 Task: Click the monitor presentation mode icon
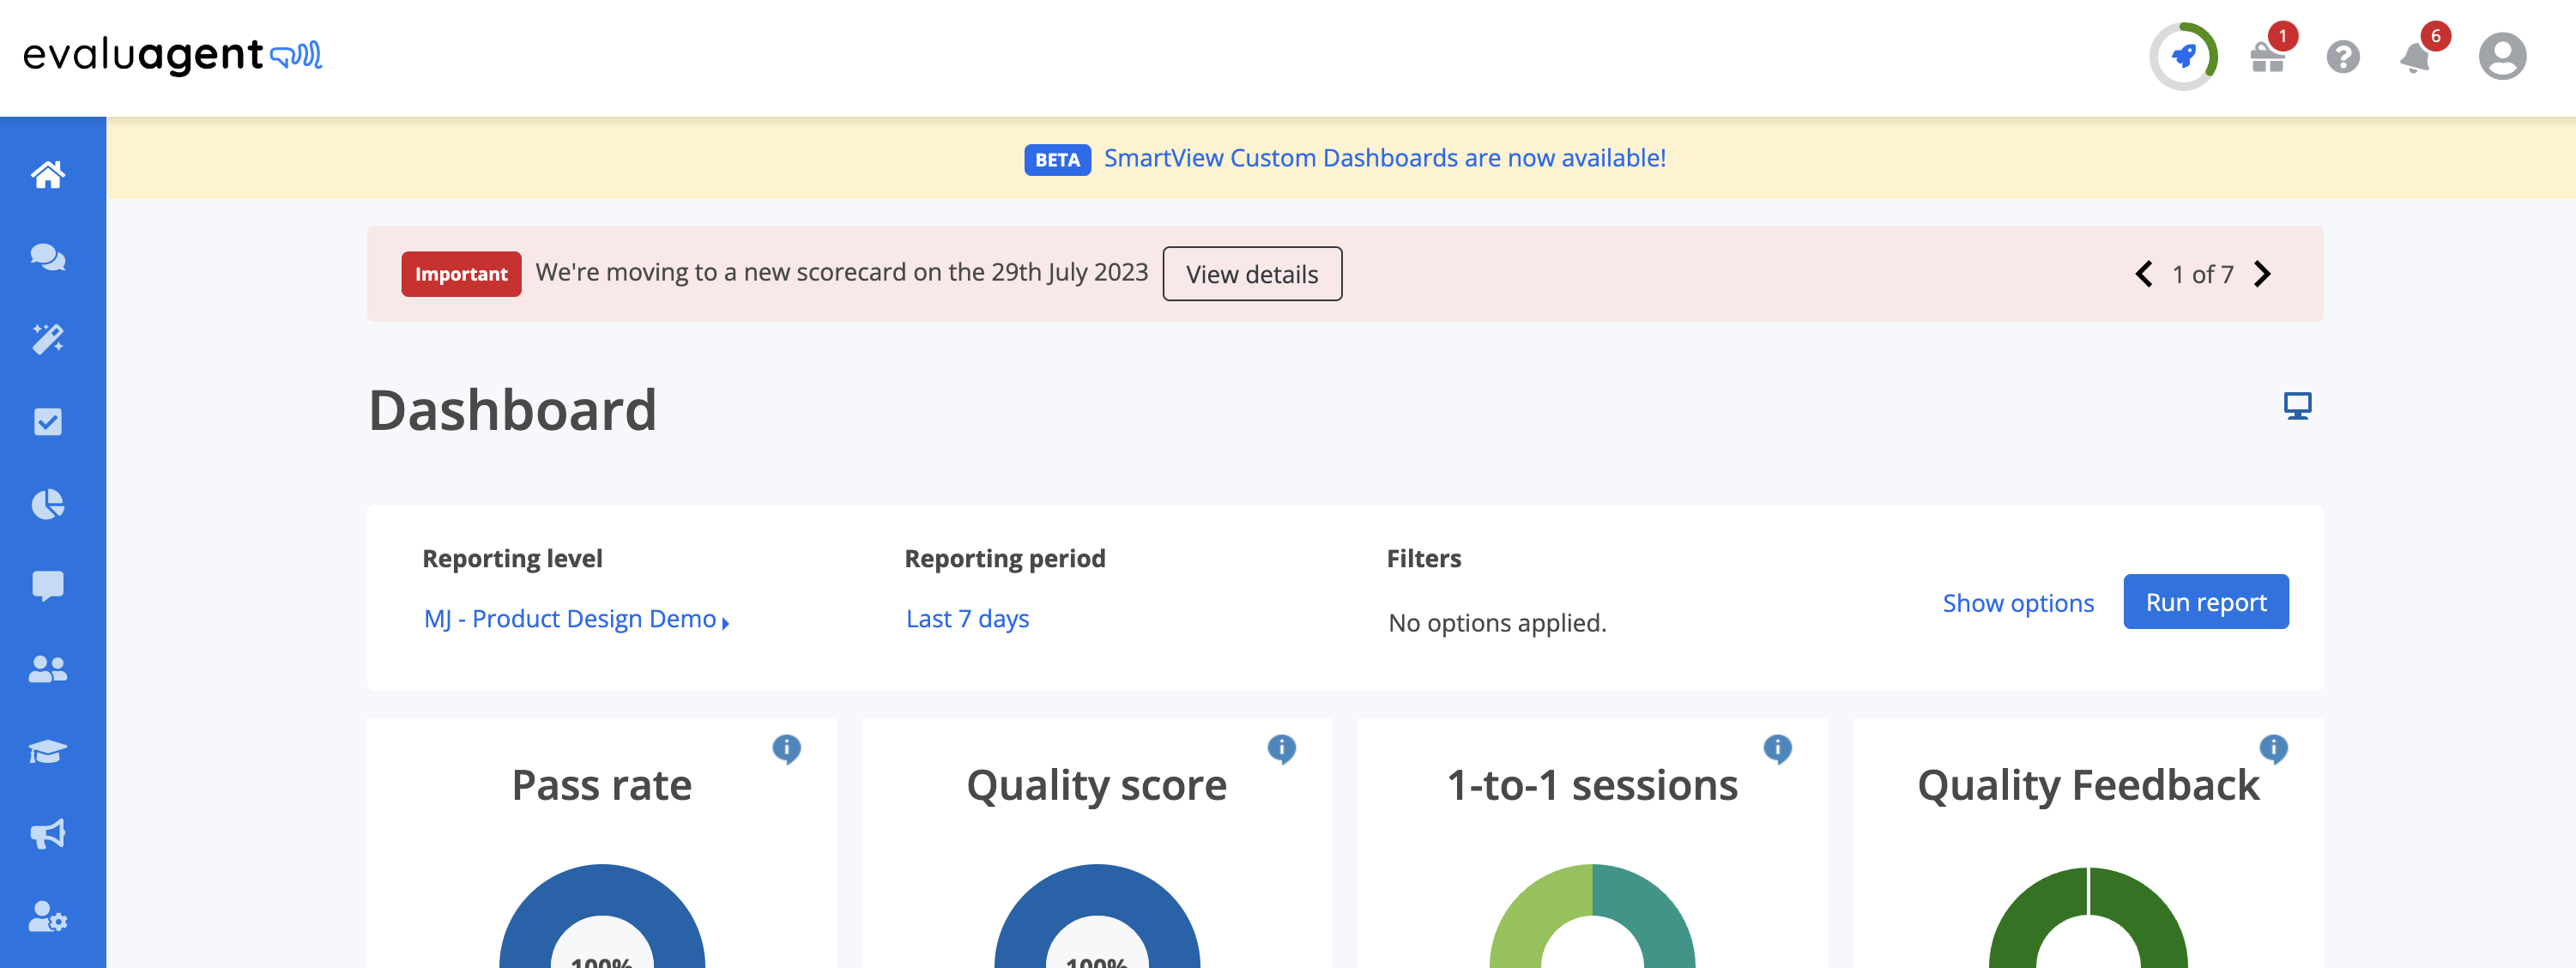click(x=2298, y=406)
